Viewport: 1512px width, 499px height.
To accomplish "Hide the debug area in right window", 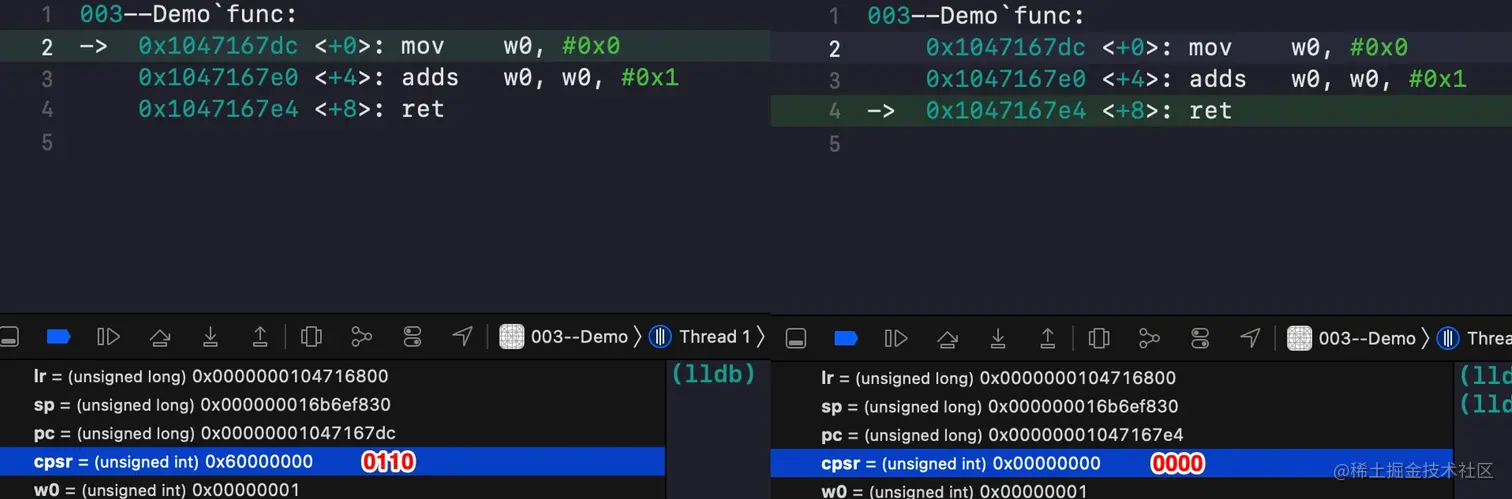I will coord(796,338).
